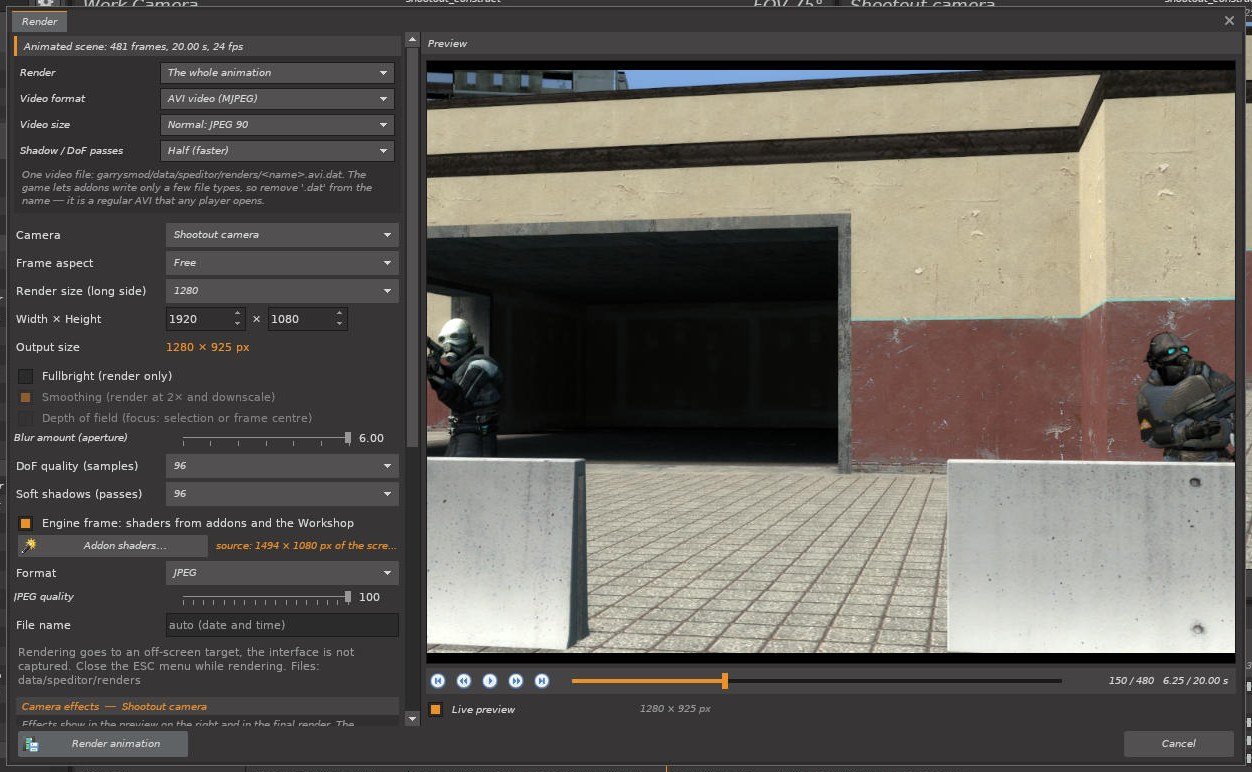Click the JPEG quality value 100
Viewport: 1252px width, 772px height.
[369, 597]
